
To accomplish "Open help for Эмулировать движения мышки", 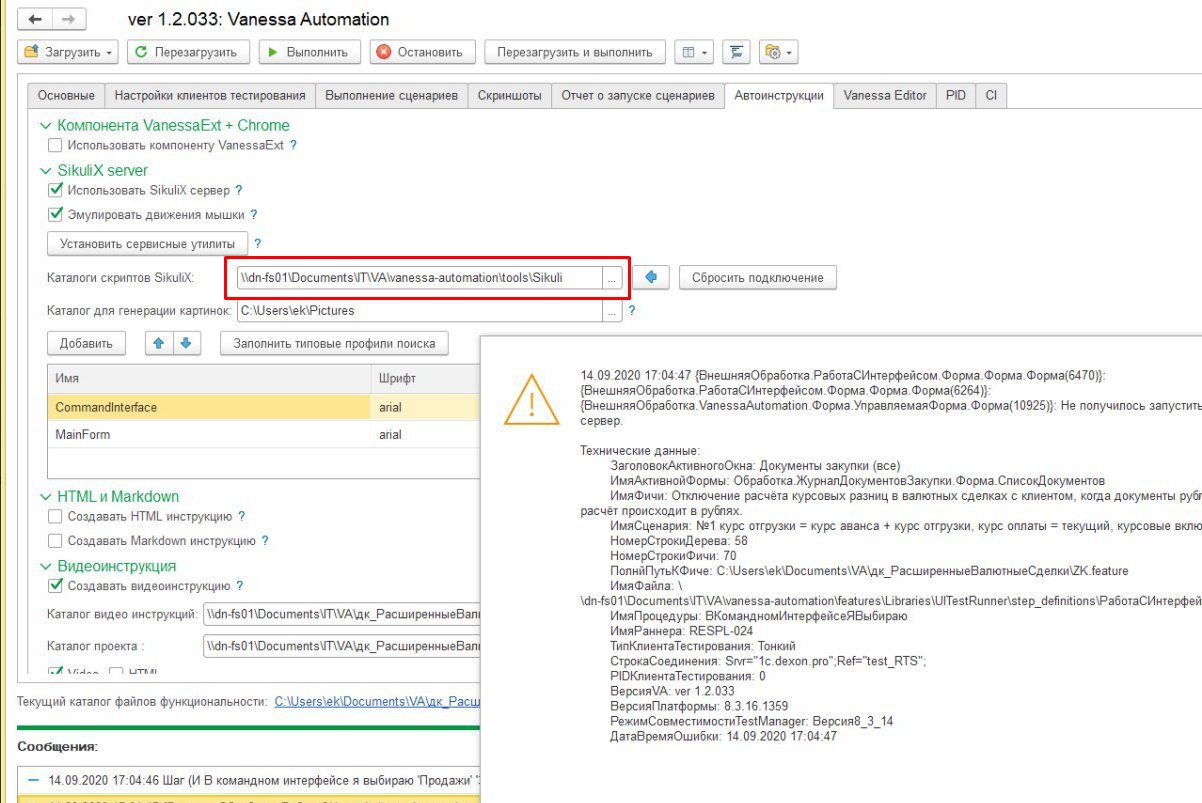I will click(x=254, y=214).
